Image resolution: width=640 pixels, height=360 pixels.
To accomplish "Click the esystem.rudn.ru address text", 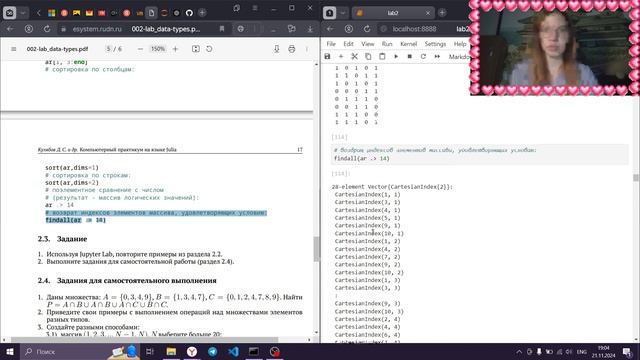I will point(97,29).
